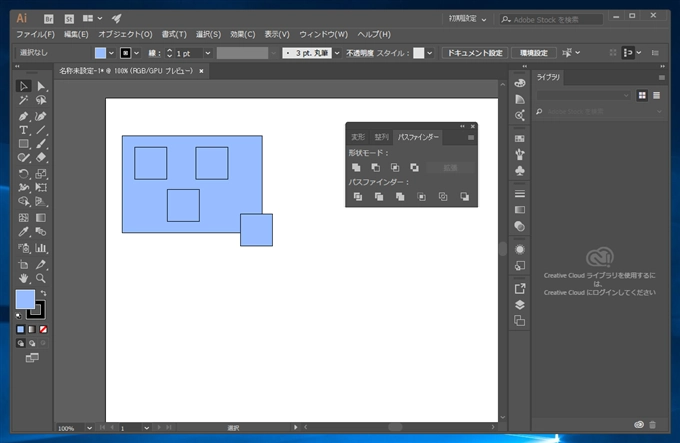This screenshot has height=443, width=680.
Task: Open the Bridge (Br) icon
Action: (49, 19)
